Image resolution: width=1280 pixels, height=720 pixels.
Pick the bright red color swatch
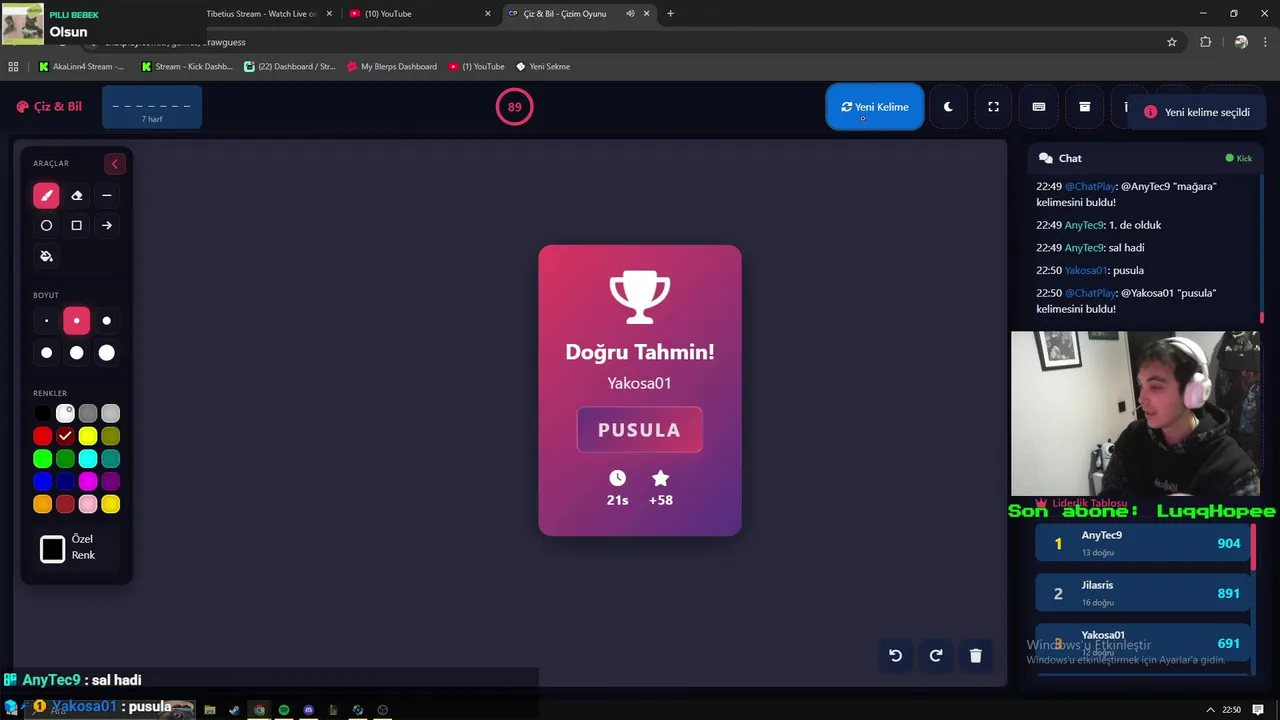(42, 436)
